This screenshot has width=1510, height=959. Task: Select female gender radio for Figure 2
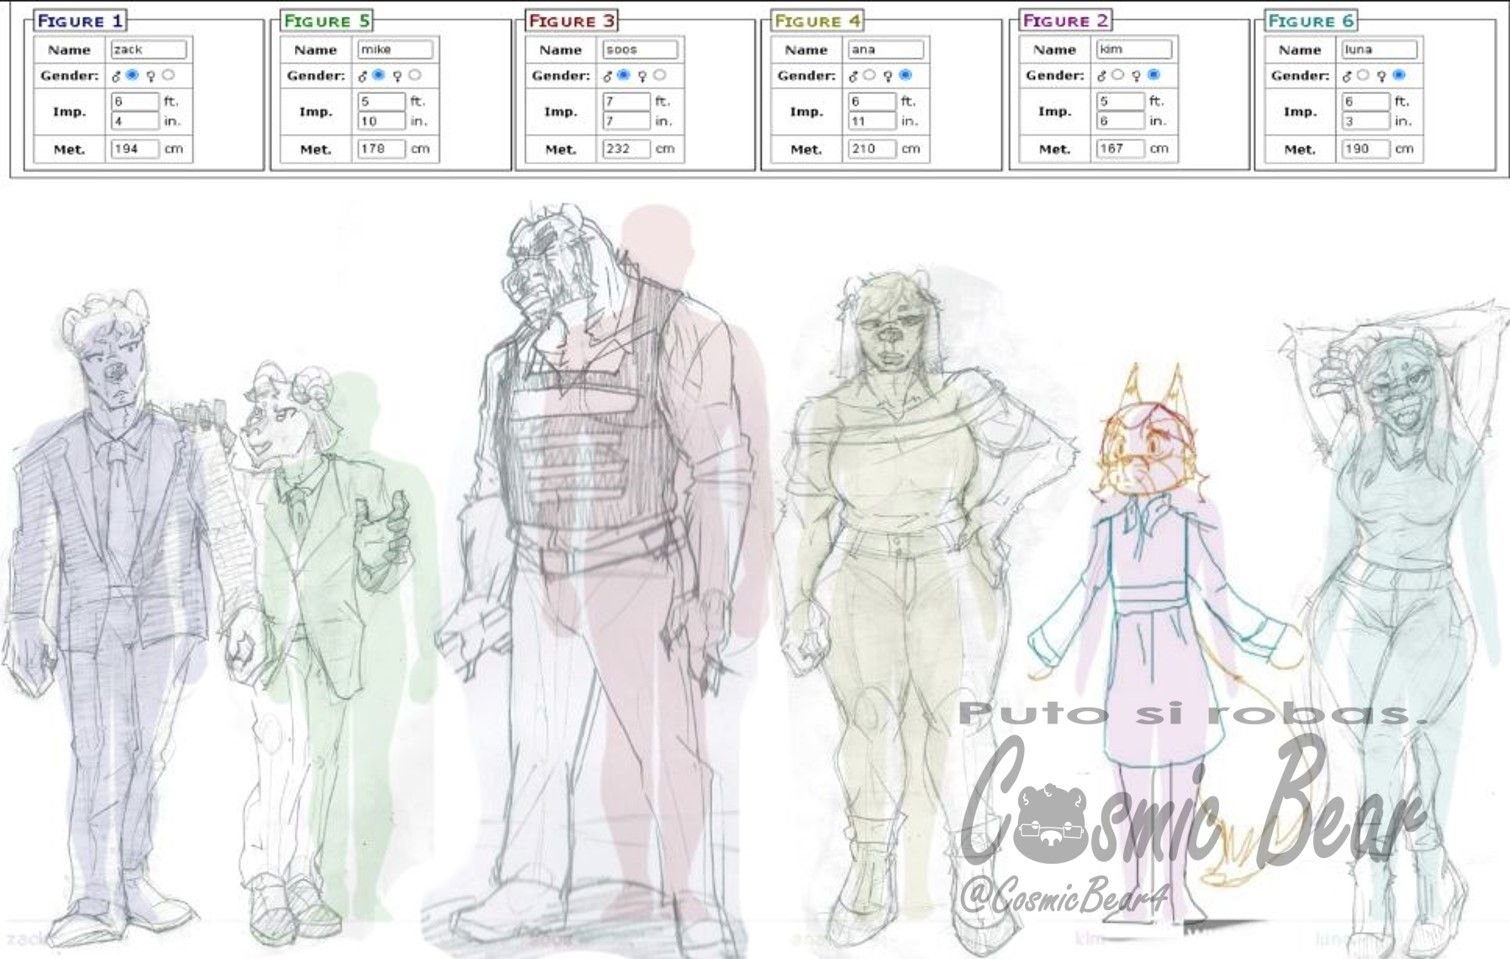tap(1153, 75)
